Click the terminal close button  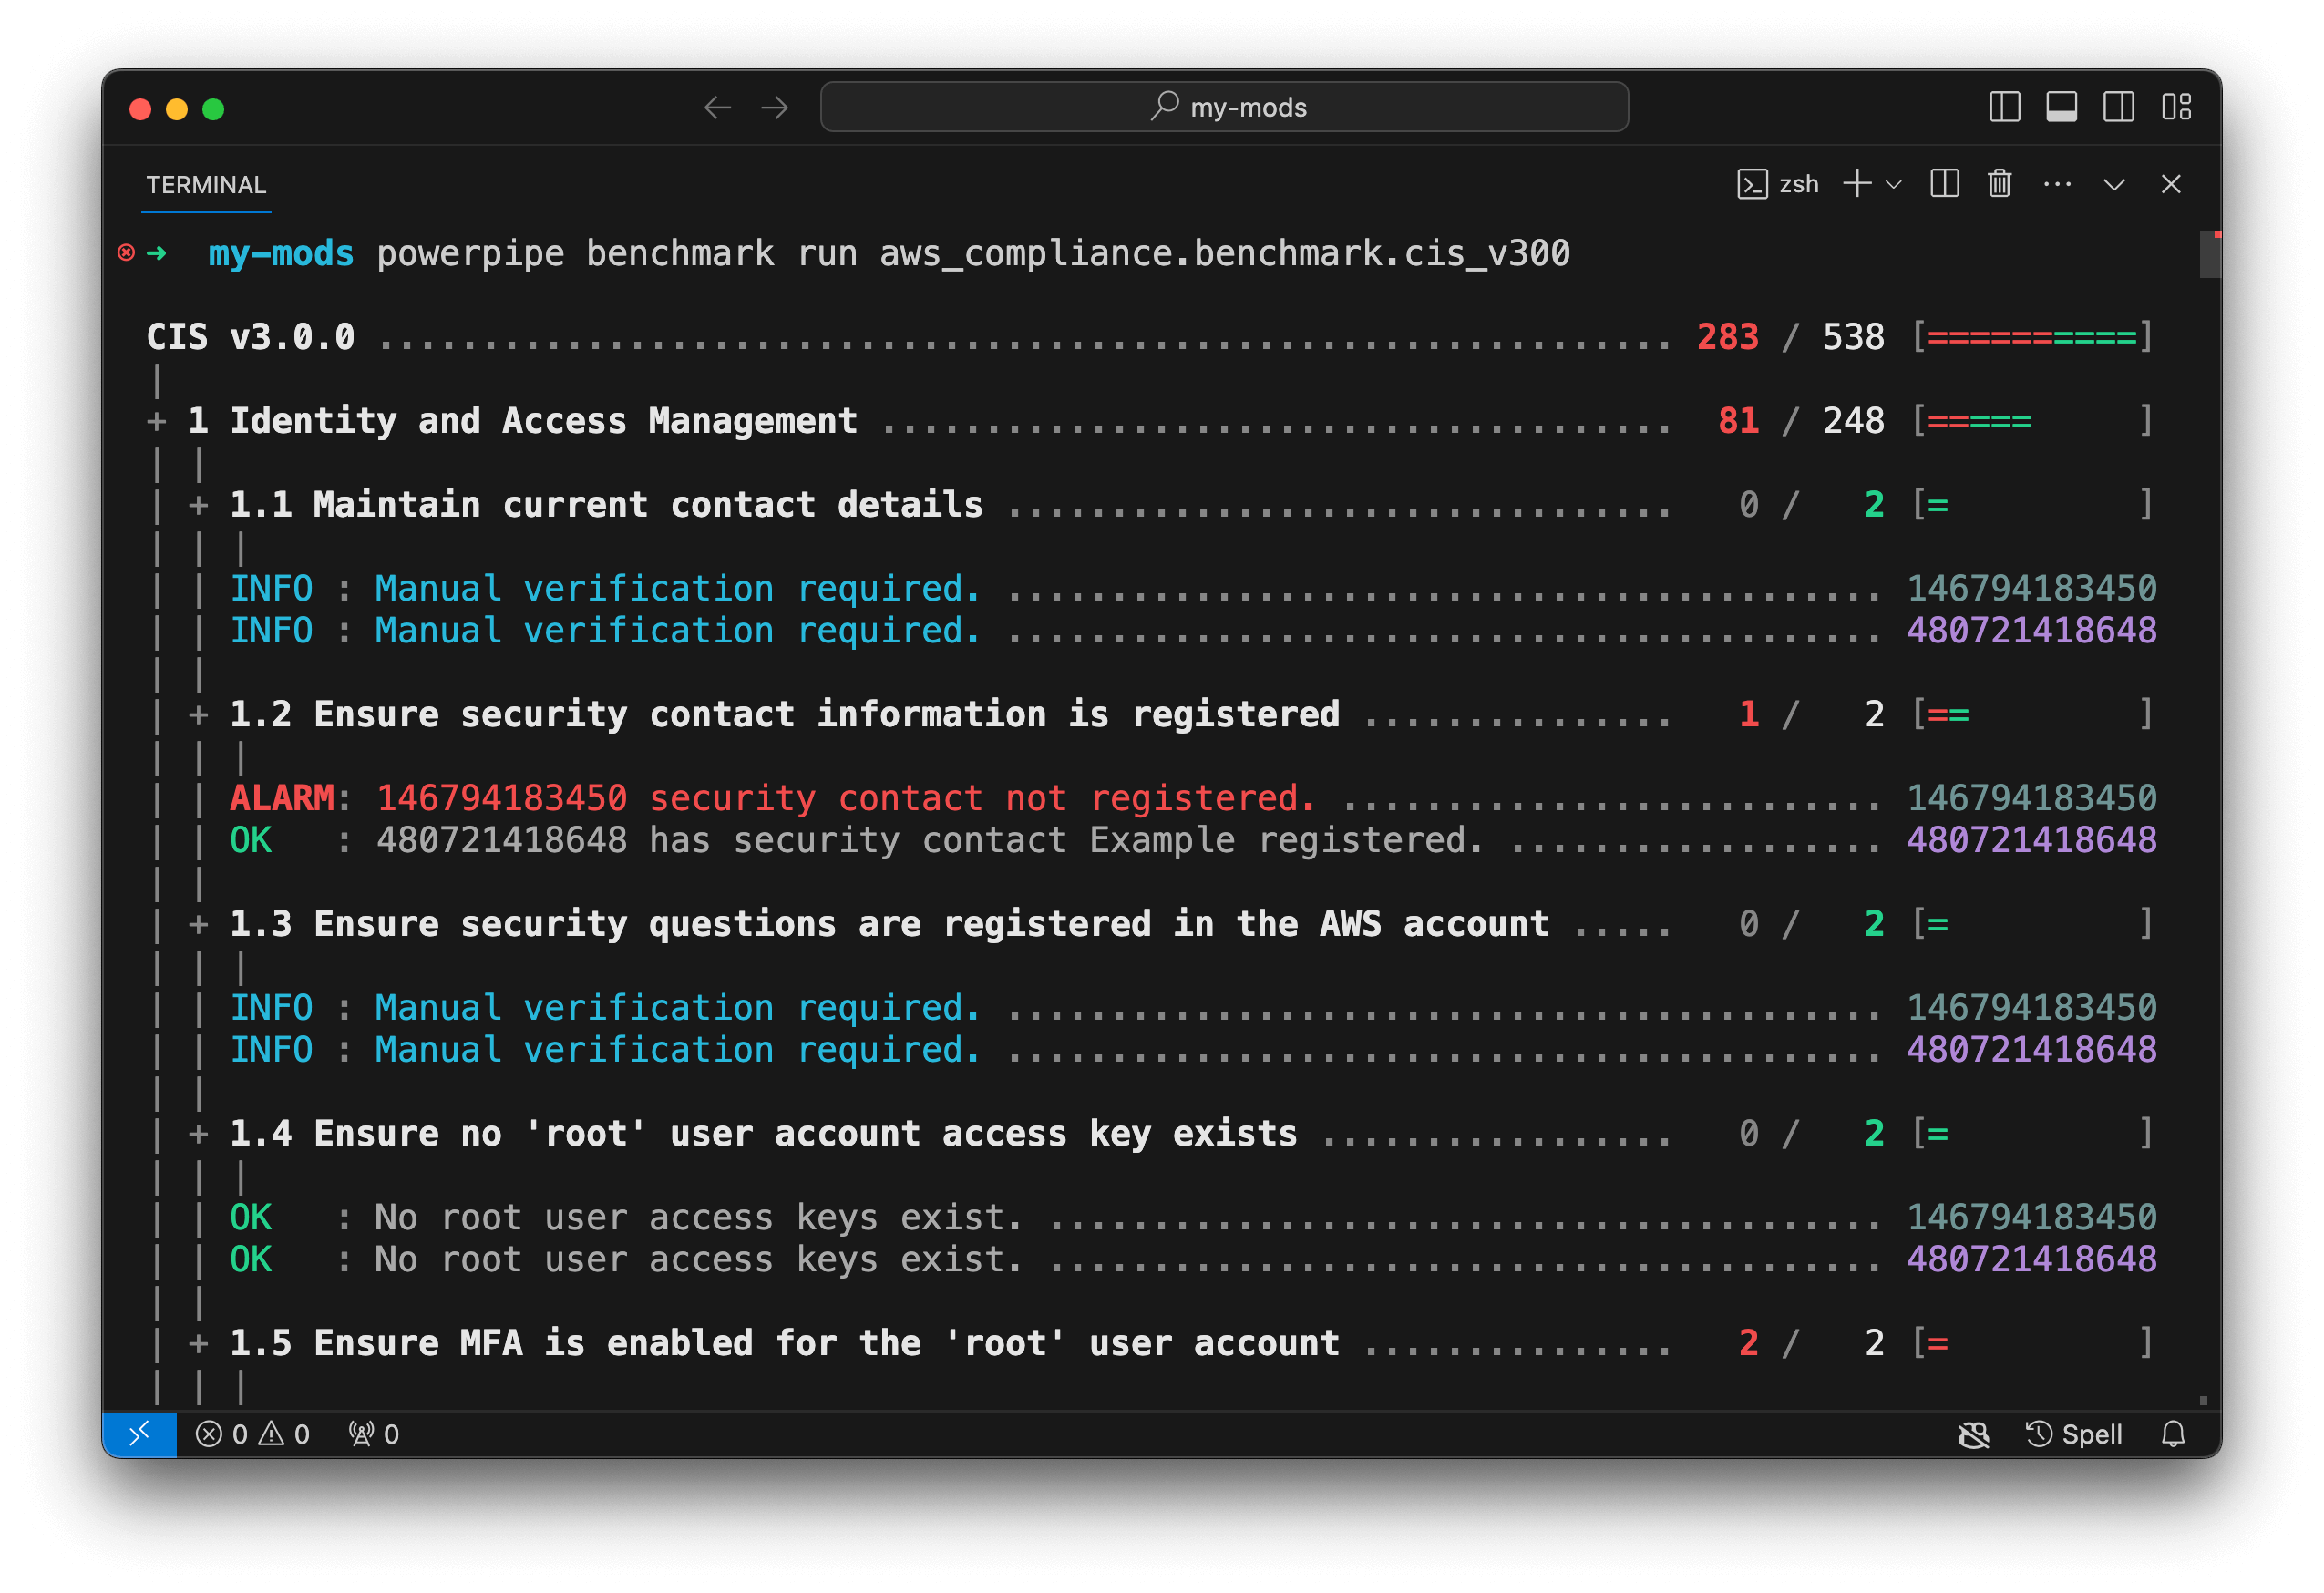click(x=2175, y=184)
